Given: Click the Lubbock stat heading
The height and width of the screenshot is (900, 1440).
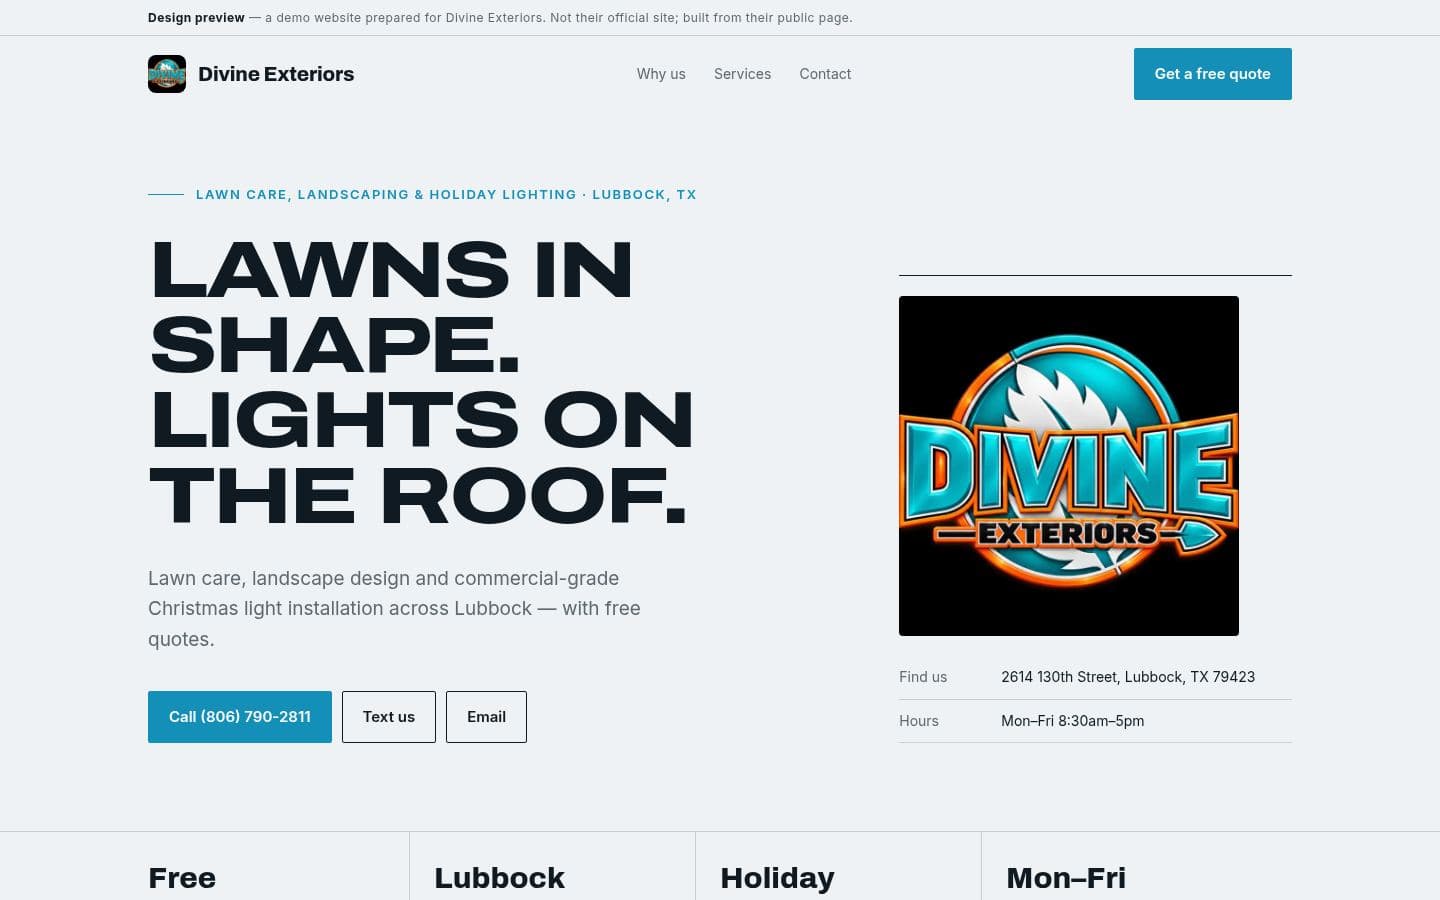Looking at the screenshot, I should point(499,878).
